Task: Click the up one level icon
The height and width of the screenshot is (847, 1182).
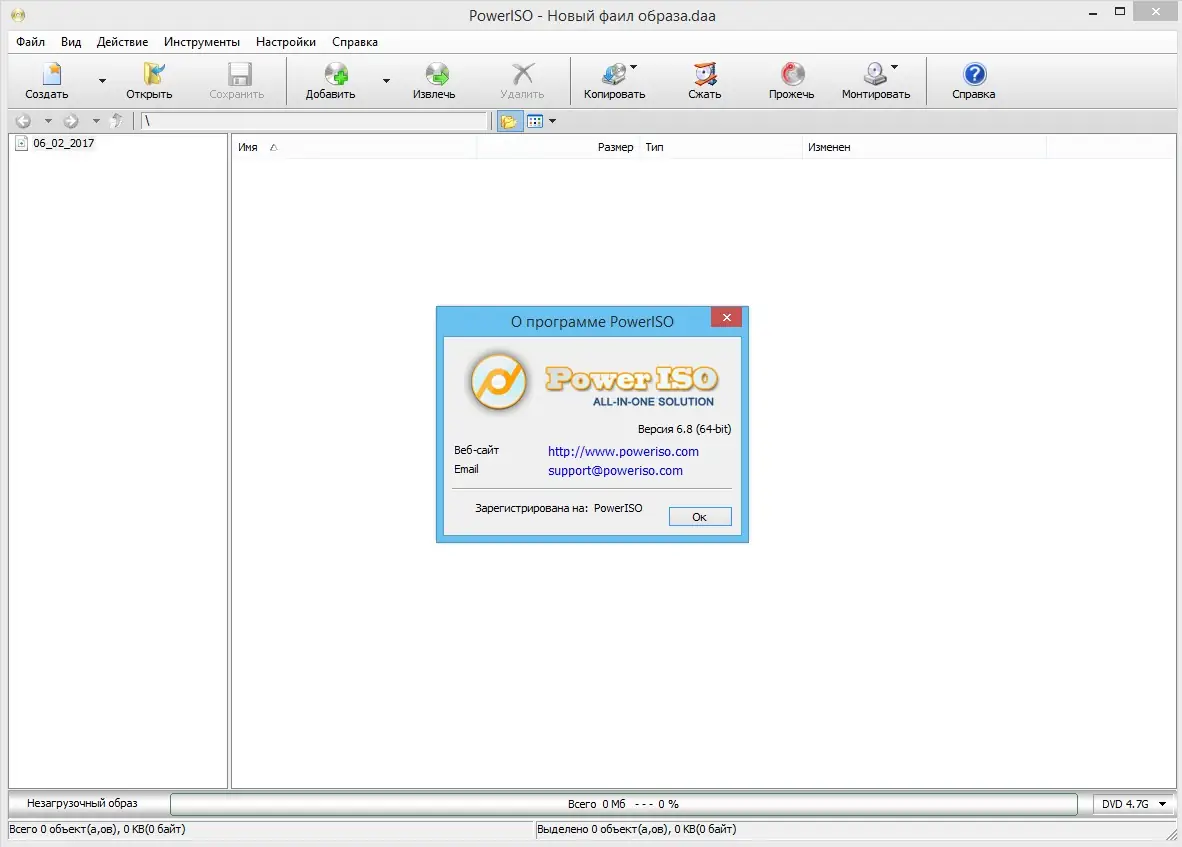Action: 116,121
